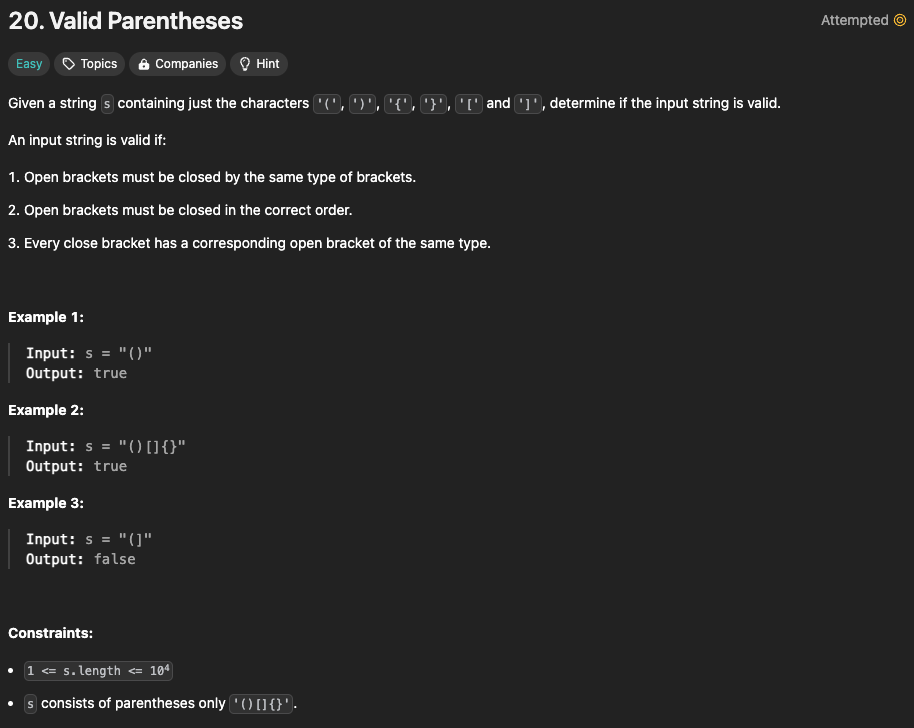The height and width of the screenshot is (728, 914).
Task: Click the '(' character code chip
Action: point(327,104)
